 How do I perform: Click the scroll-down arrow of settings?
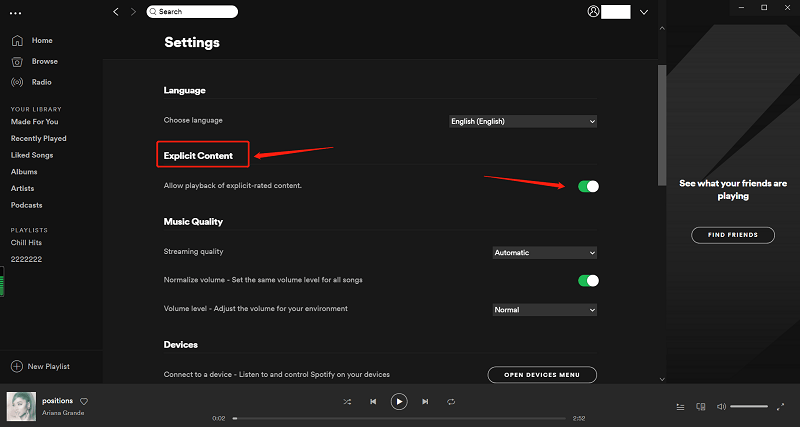click(662, 379)
